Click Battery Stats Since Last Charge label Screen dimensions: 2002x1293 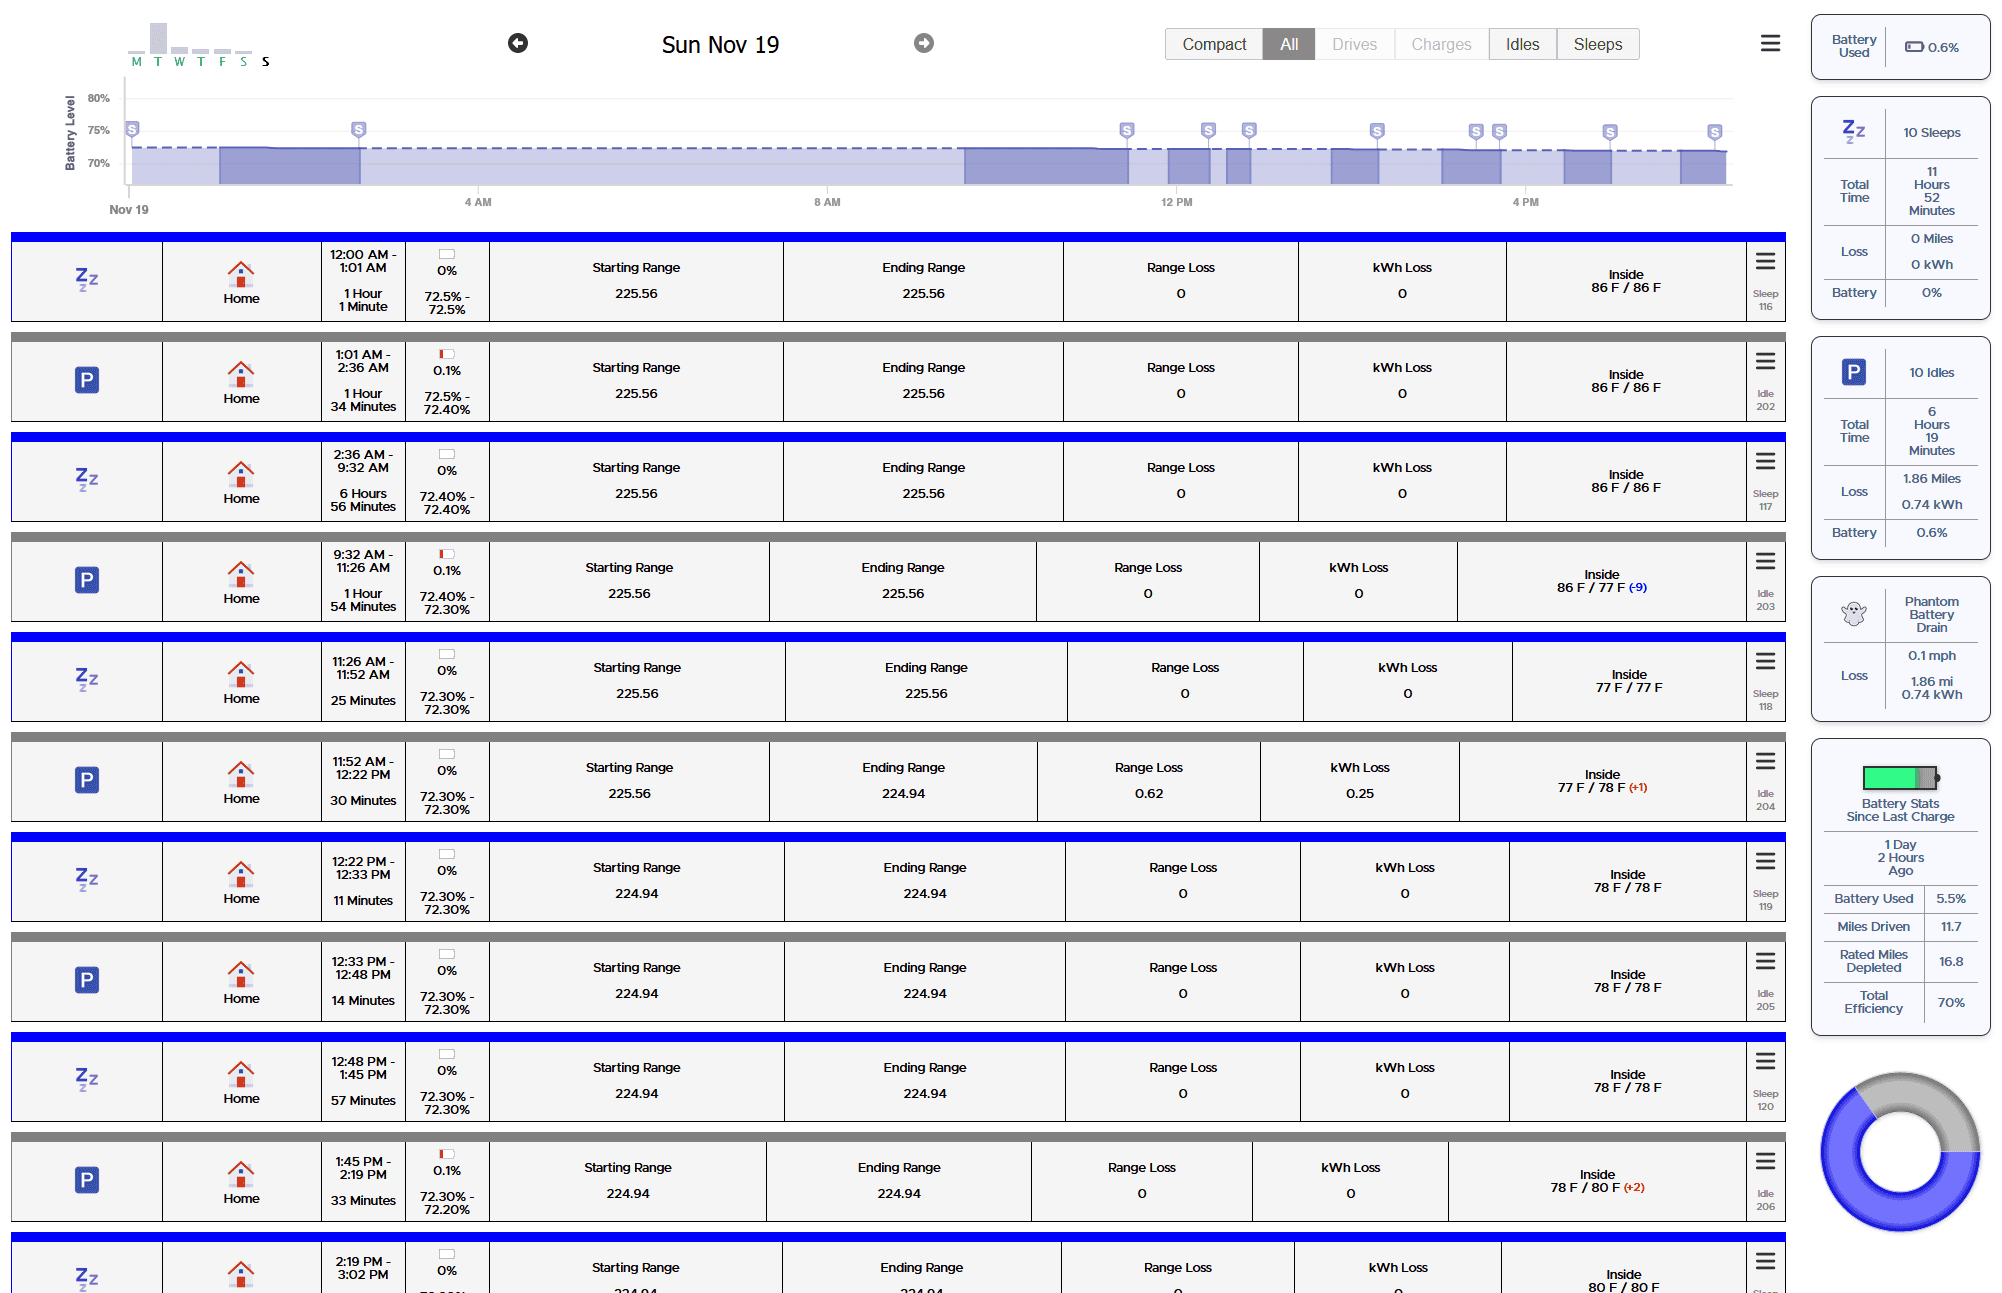1900,810
